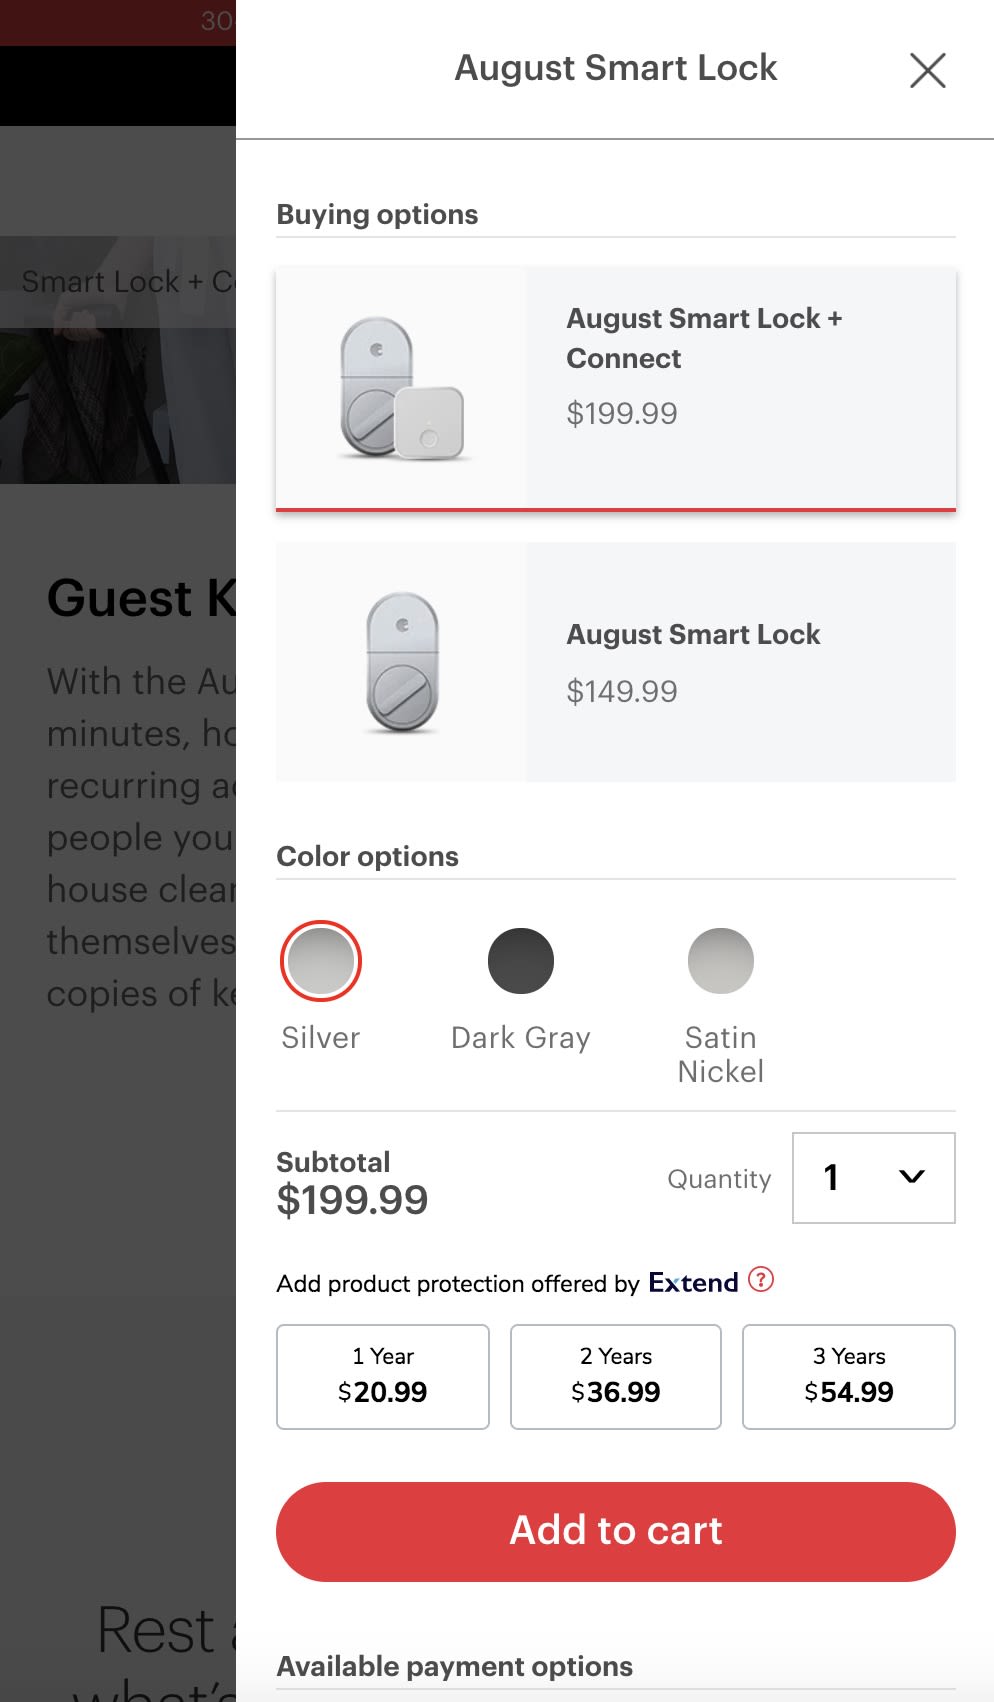Pick the Satin Nickel color swatch

[721, 961]
